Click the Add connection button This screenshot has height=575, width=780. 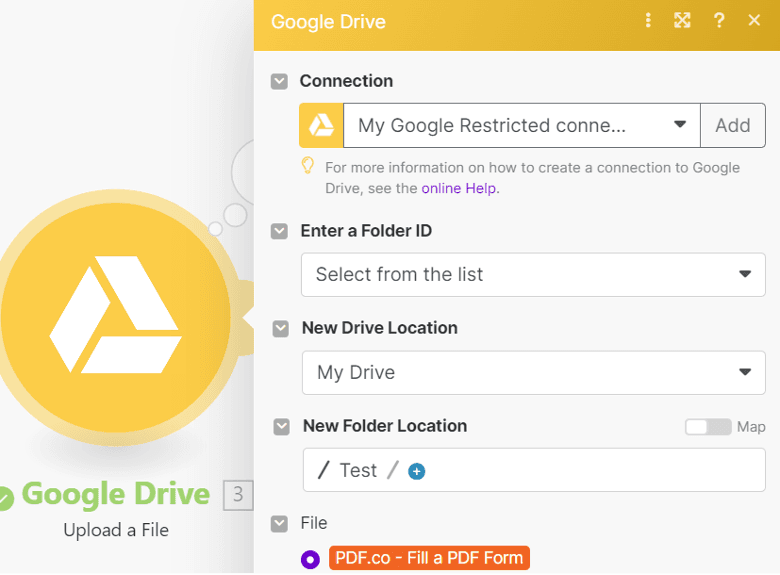click(x=733, y=125)
